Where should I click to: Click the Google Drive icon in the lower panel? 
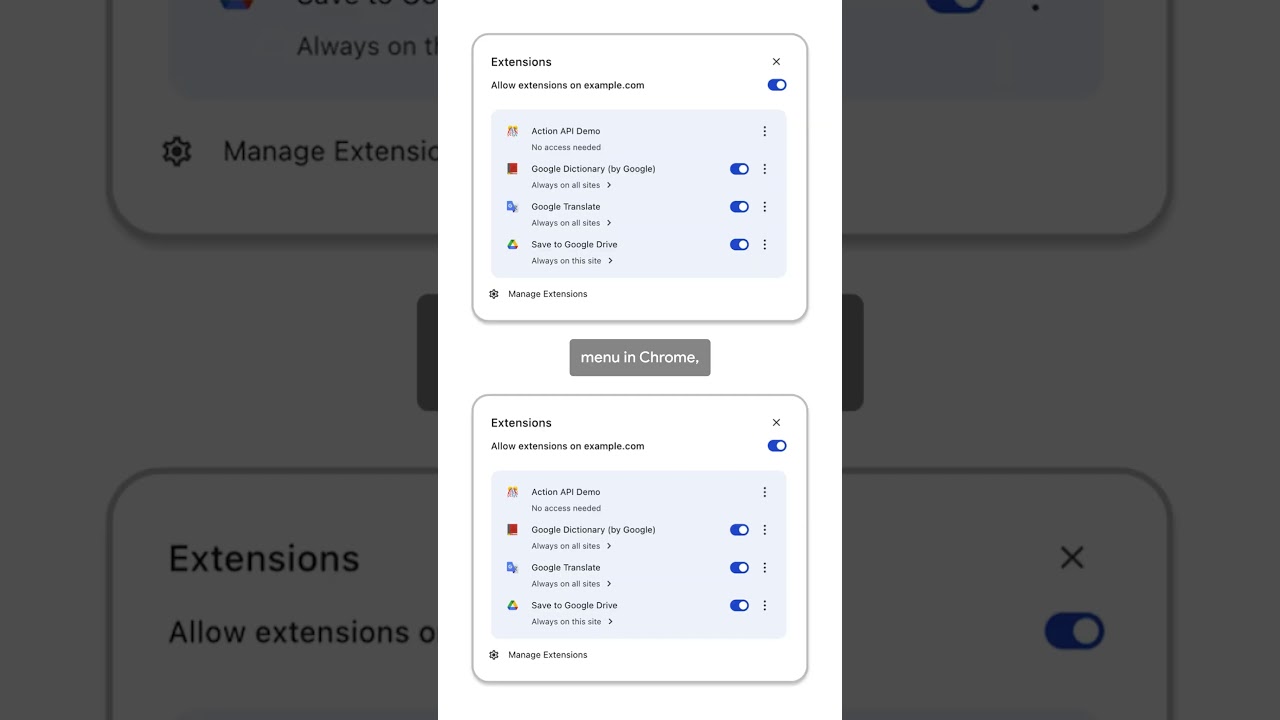pos(512,605)
